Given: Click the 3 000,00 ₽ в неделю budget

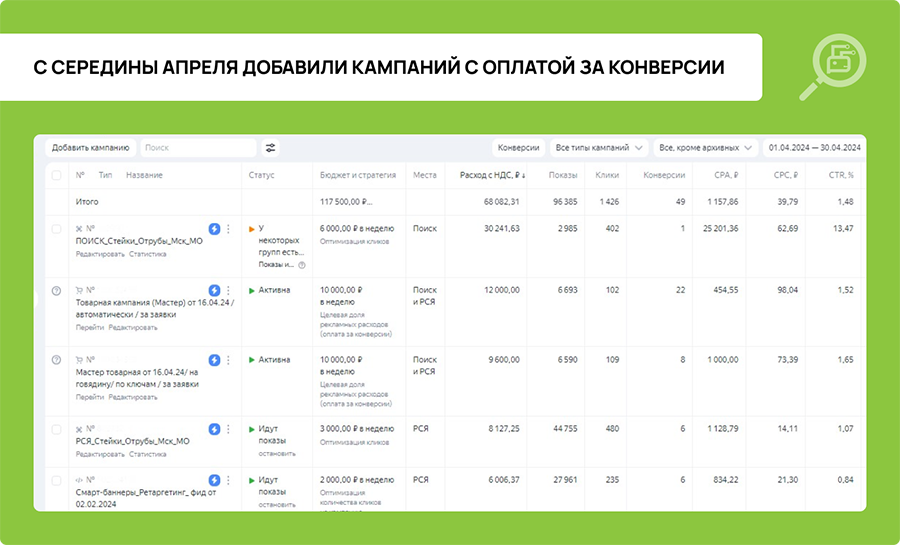Looking at the screenshot, I should 357,429.
